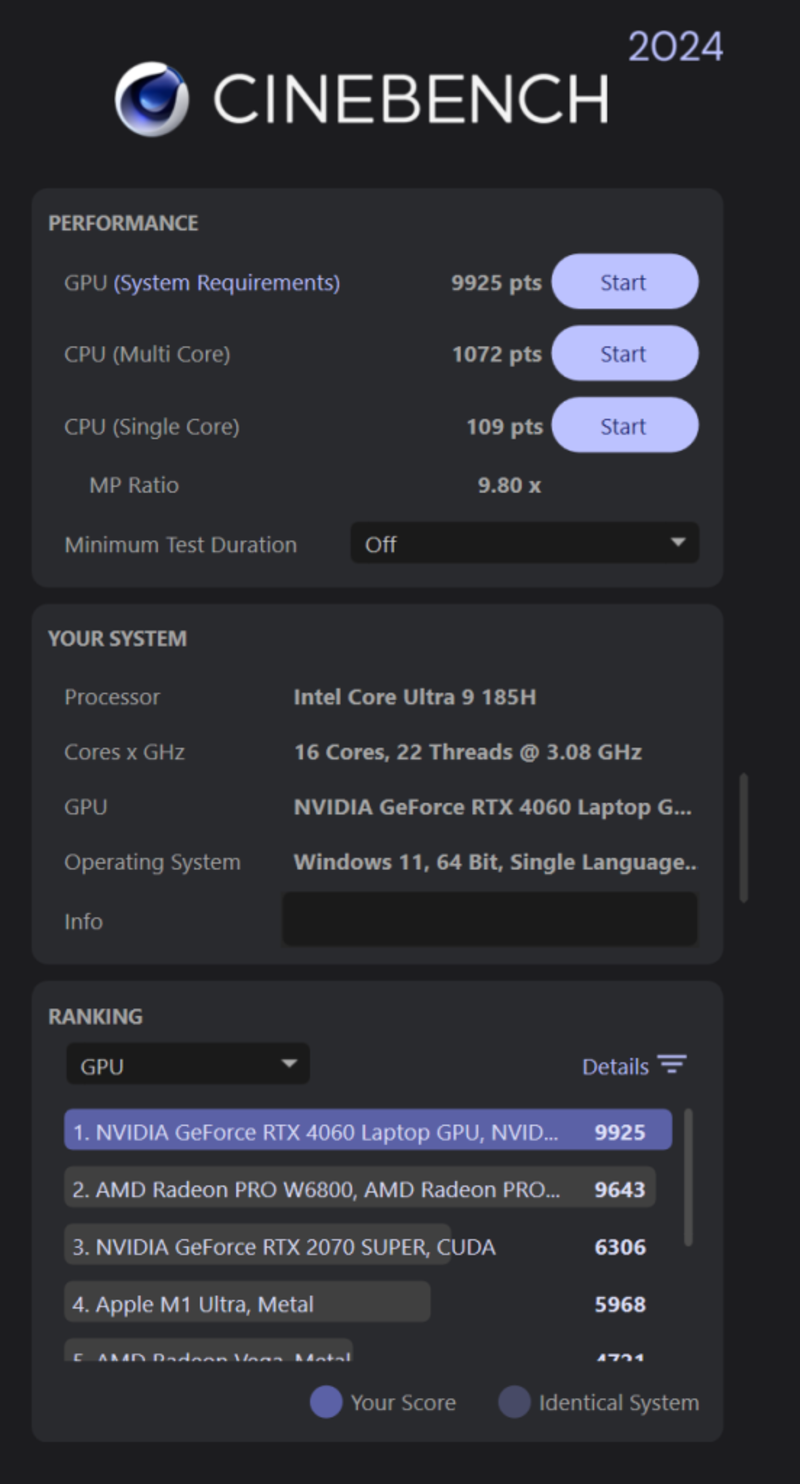Image resolution: width=800 pixels, height=1484 pixels.
Task: Click the Details filter icon
Action: point(672,1065)
